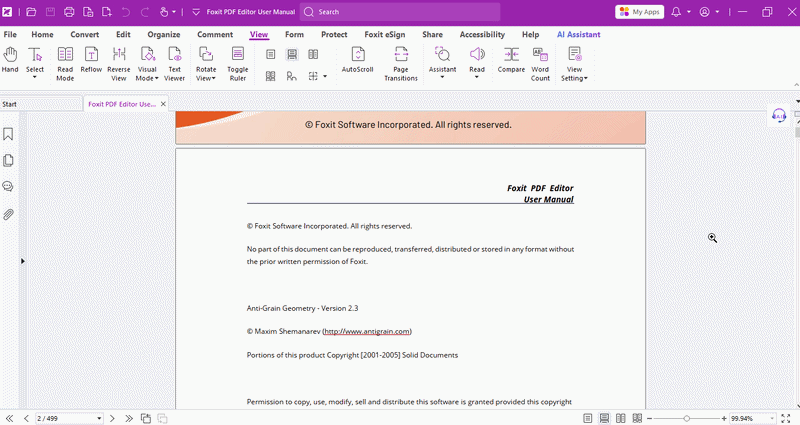Open the File menu
The image size is (800, 425).
coord(10,34)
